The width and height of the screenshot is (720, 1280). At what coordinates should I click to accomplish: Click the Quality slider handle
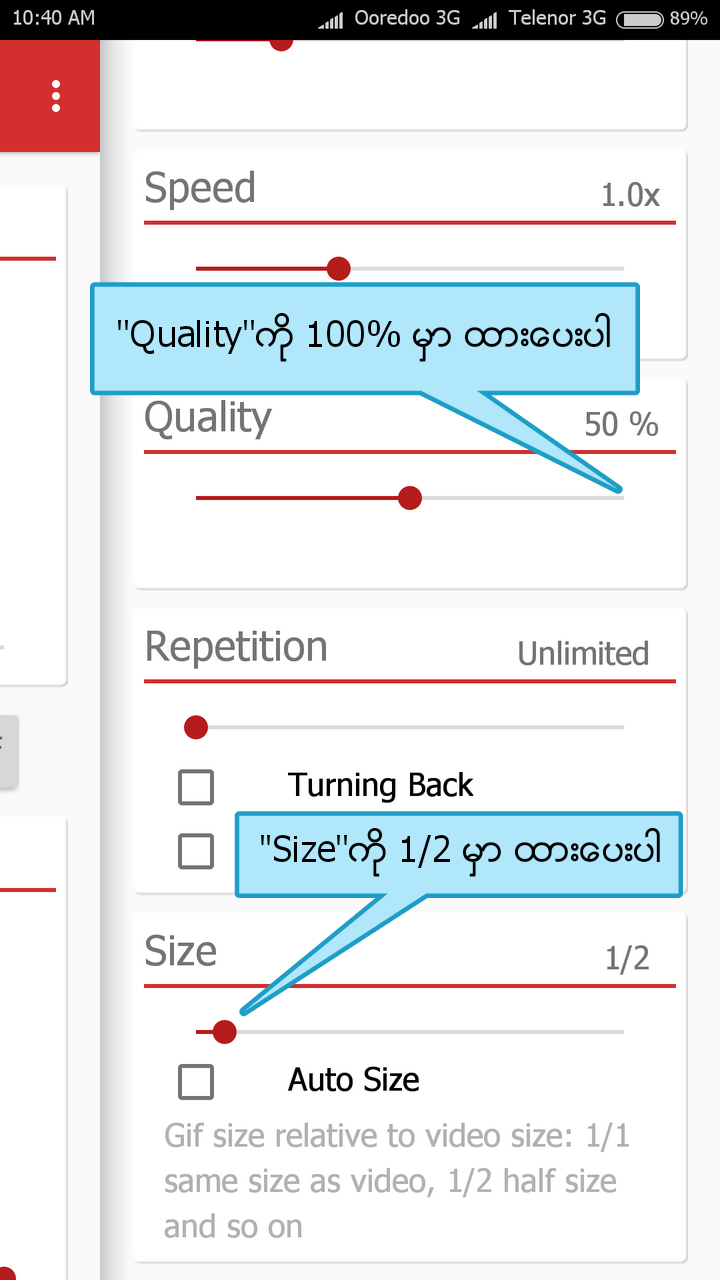coord(410,497)
